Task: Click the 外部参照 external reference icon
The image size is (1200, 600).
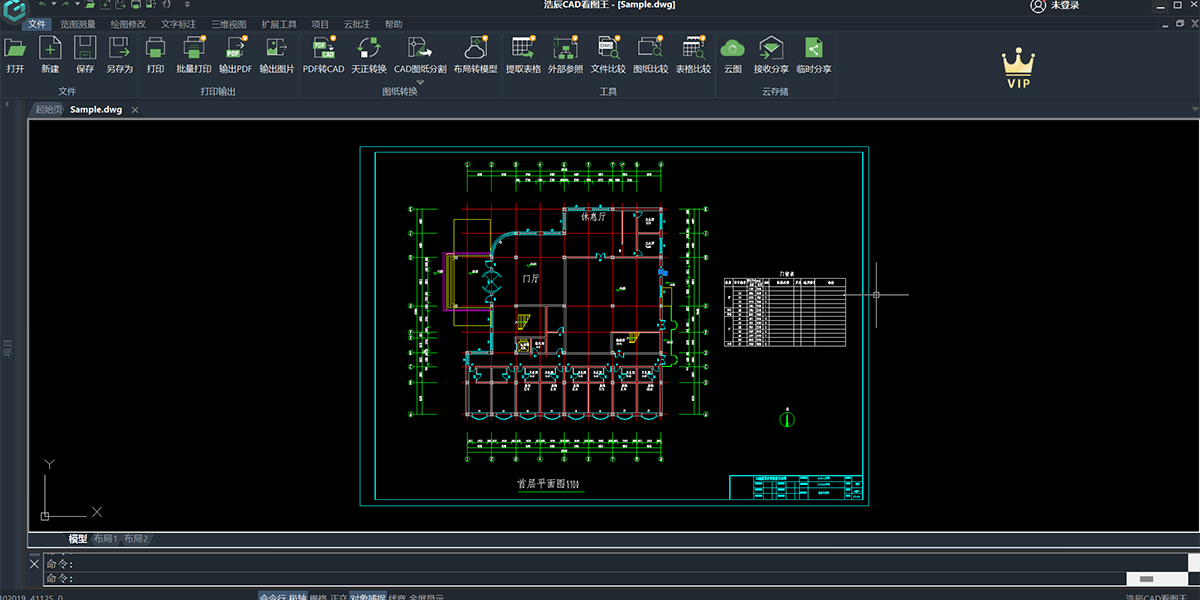Action: [x=566, y=50]
